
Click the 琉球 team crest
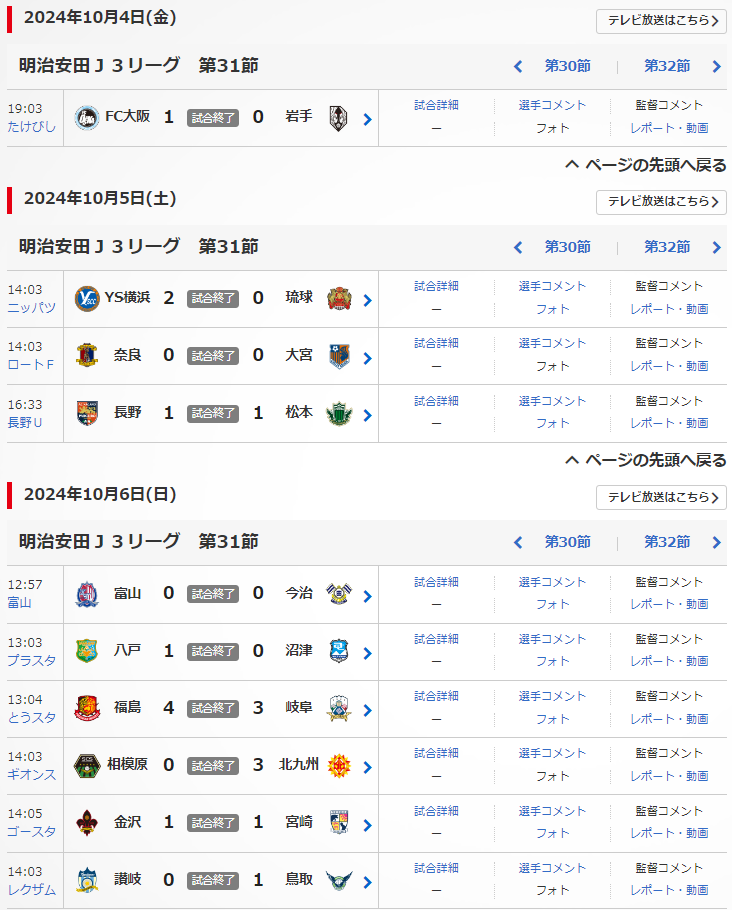click(338, 298)
